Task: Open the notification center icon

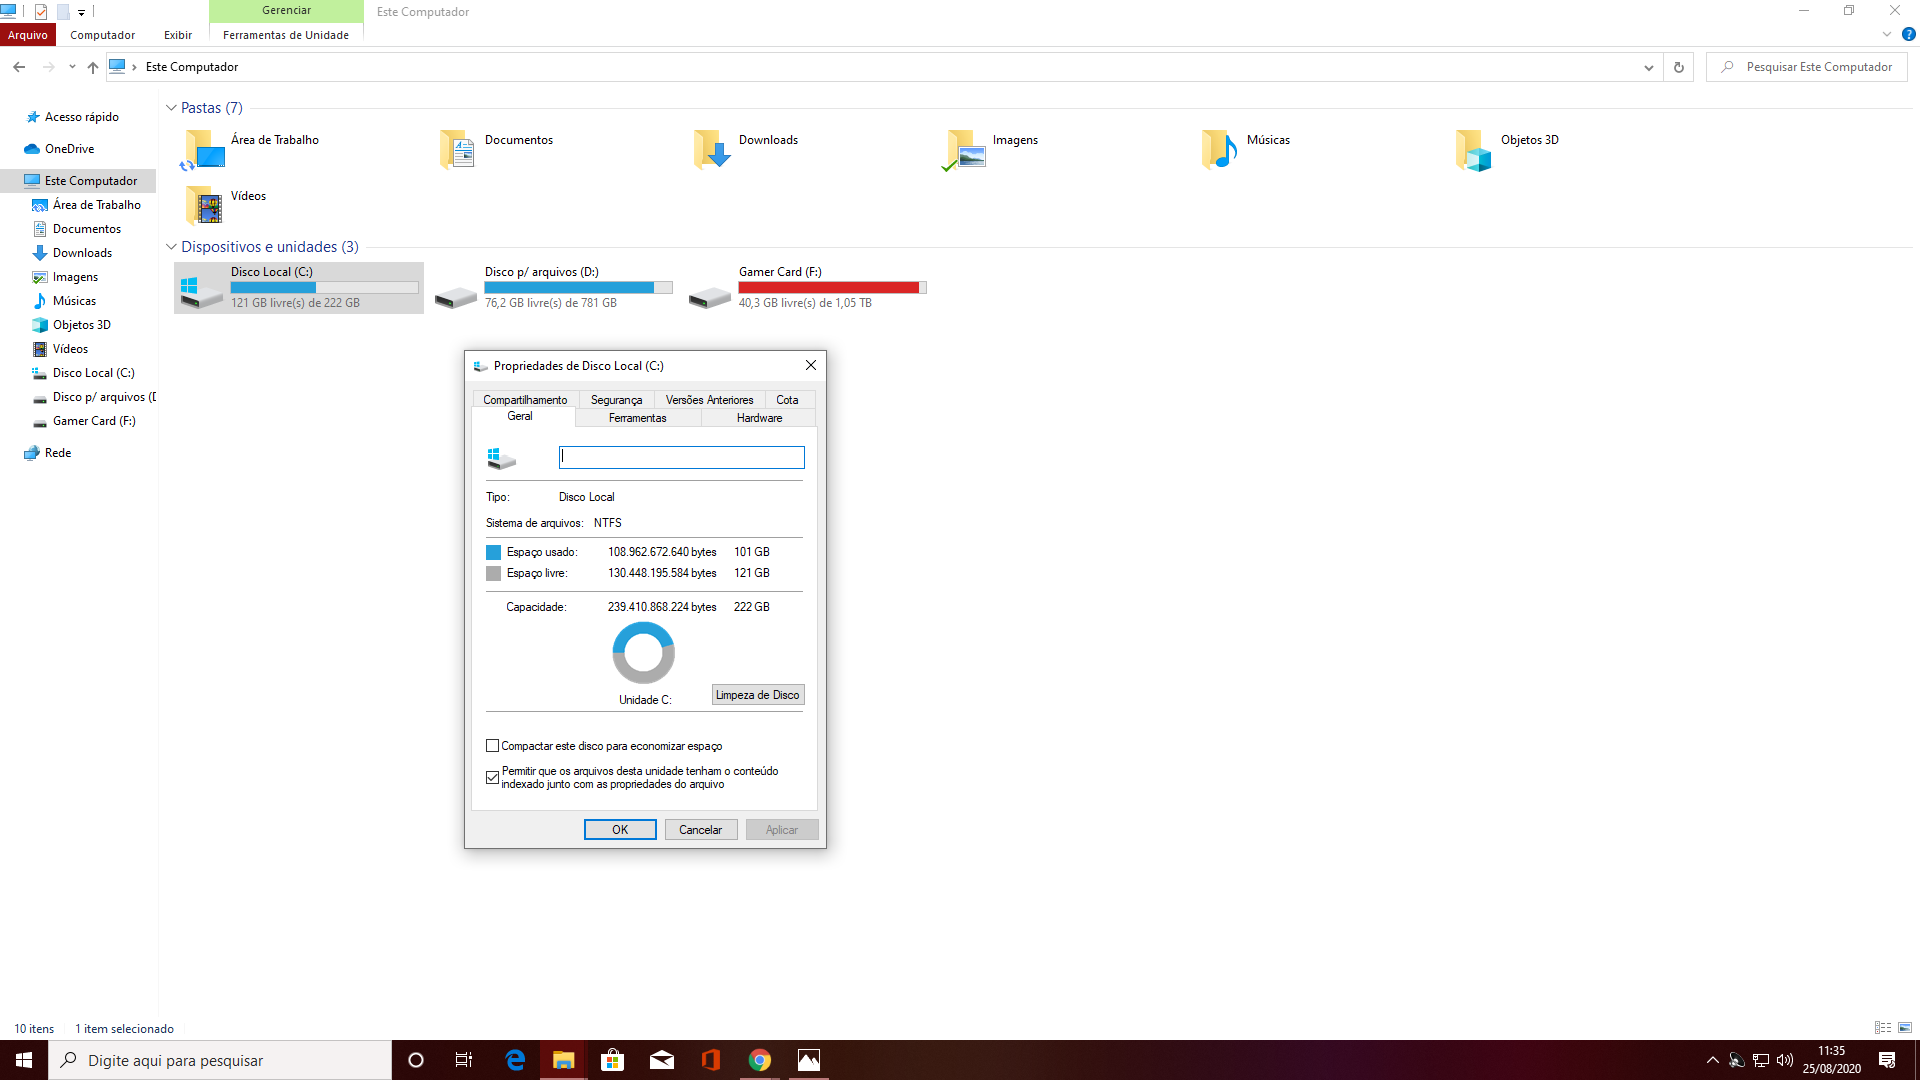Action: (1887, 1060)
